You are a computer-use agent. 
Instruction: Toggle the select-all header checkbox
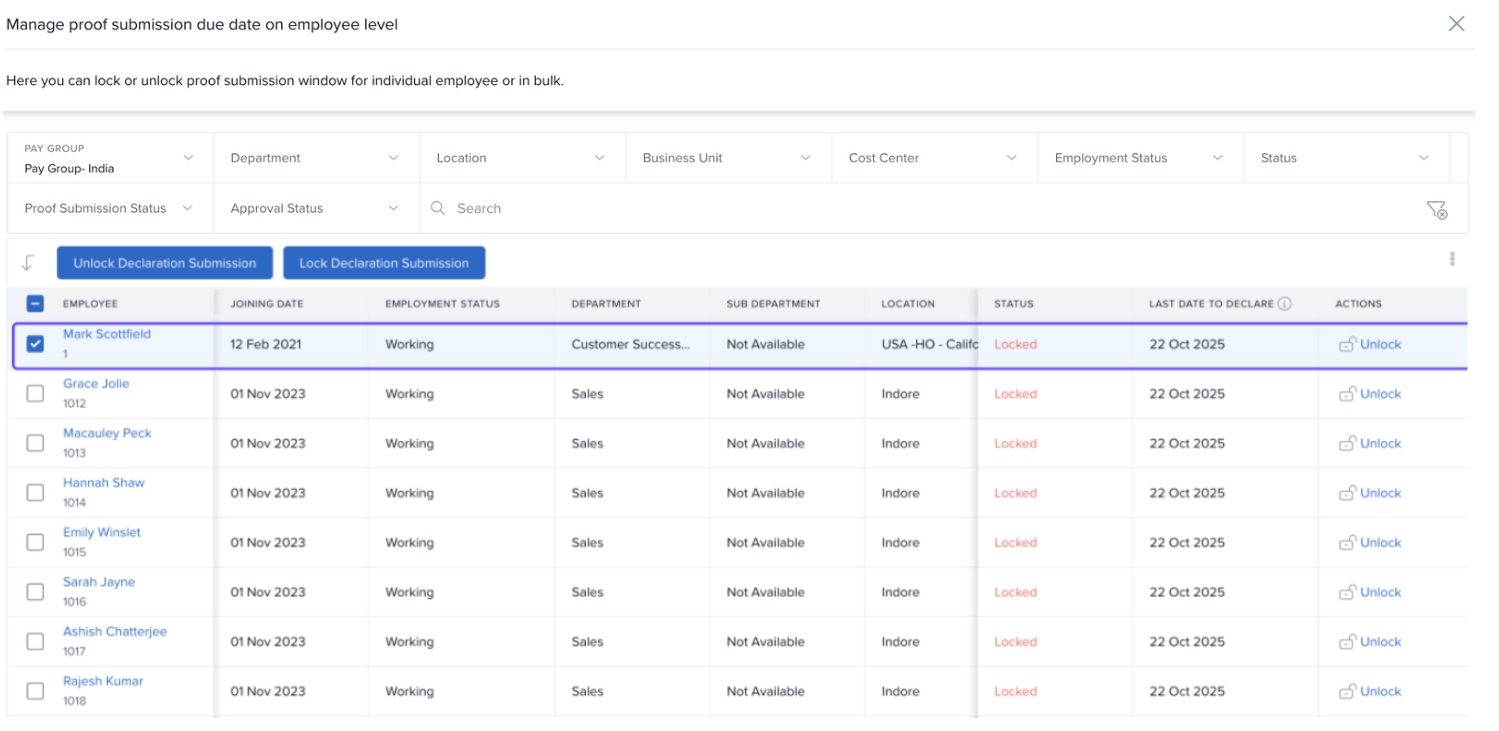pos(35,304)
